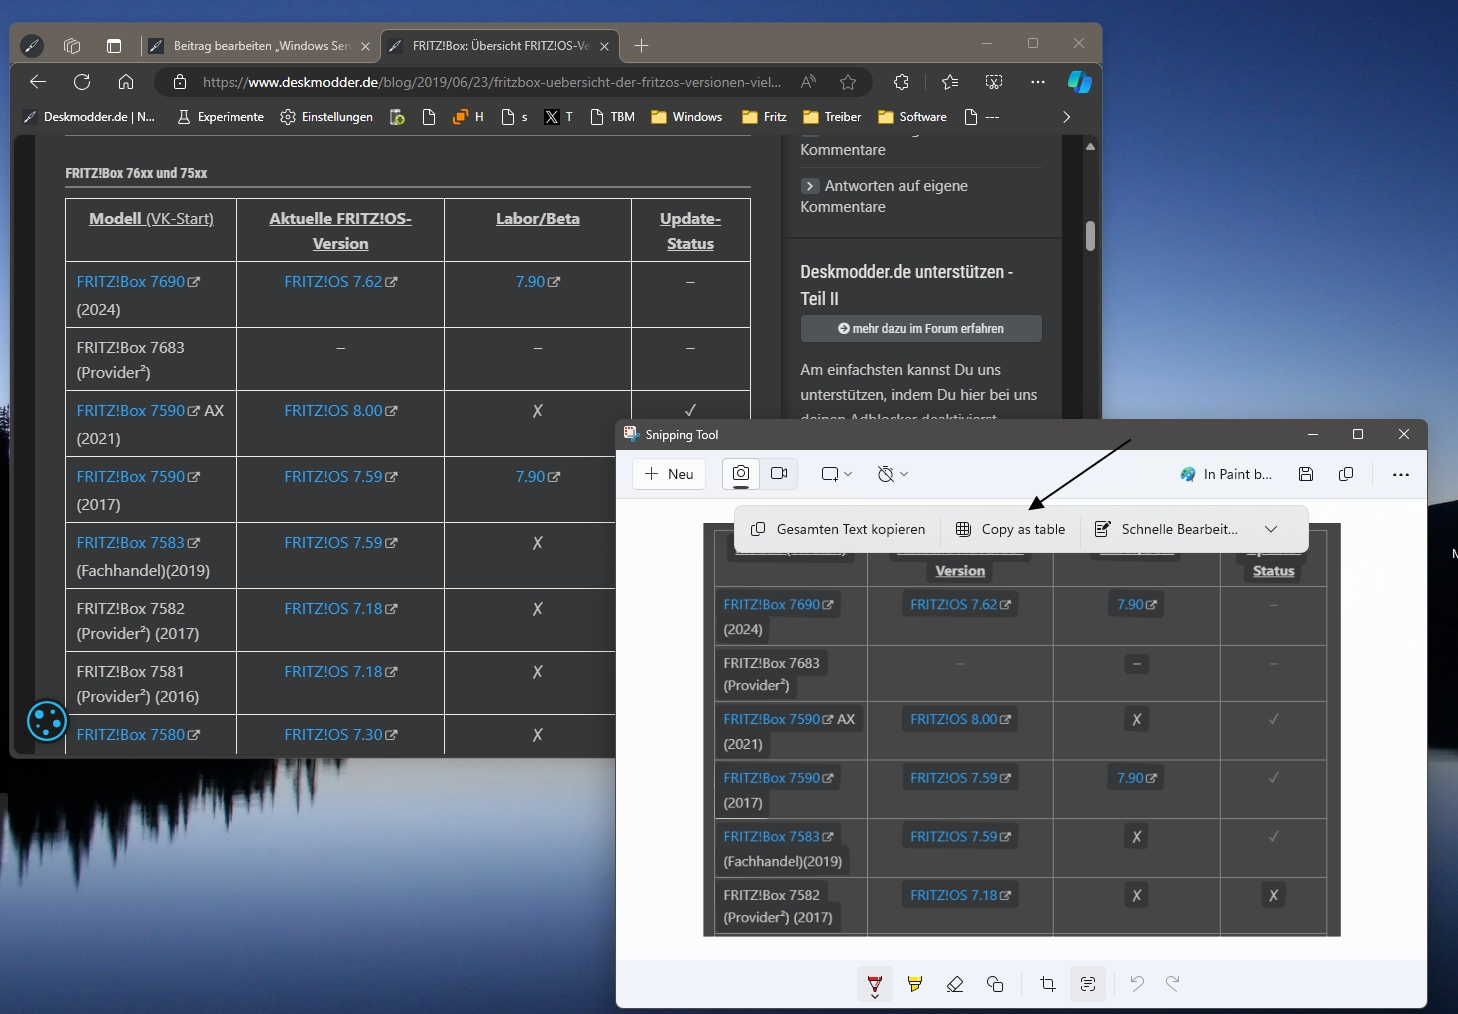Switch to the Beitrag bearbeiten tab
1458x1014 pixels.
pos(259,46)
